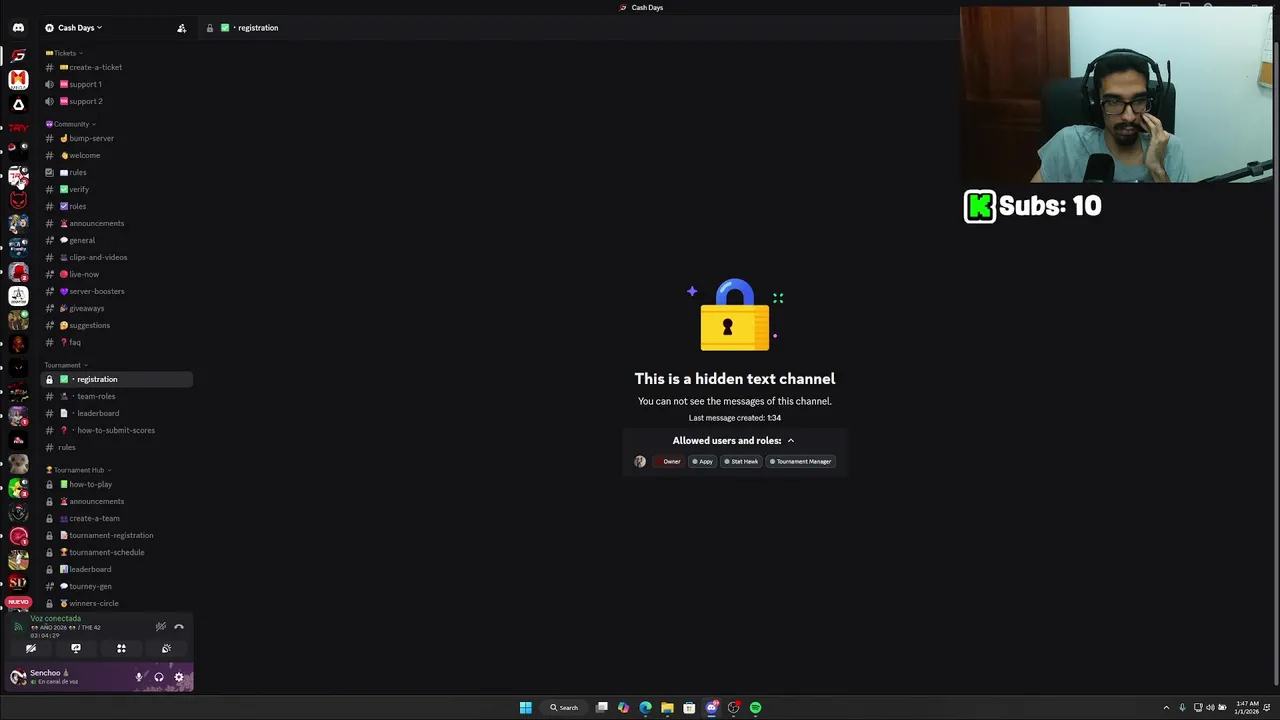Open the server-boosters channel
This screenshot has height=720, width=1280.
117,291
